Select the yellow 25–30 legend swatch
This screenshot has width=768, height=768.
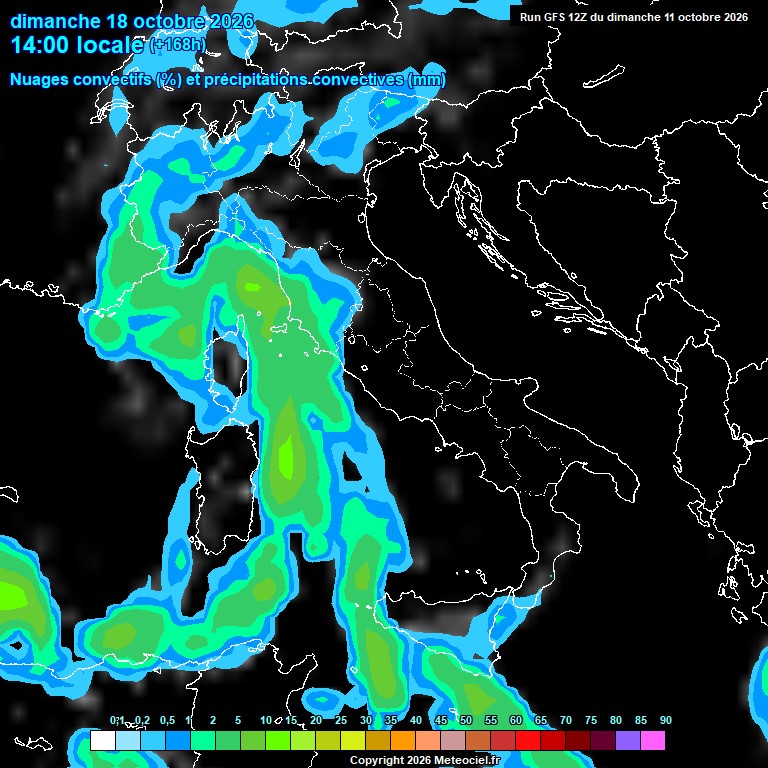coord(353,740)
